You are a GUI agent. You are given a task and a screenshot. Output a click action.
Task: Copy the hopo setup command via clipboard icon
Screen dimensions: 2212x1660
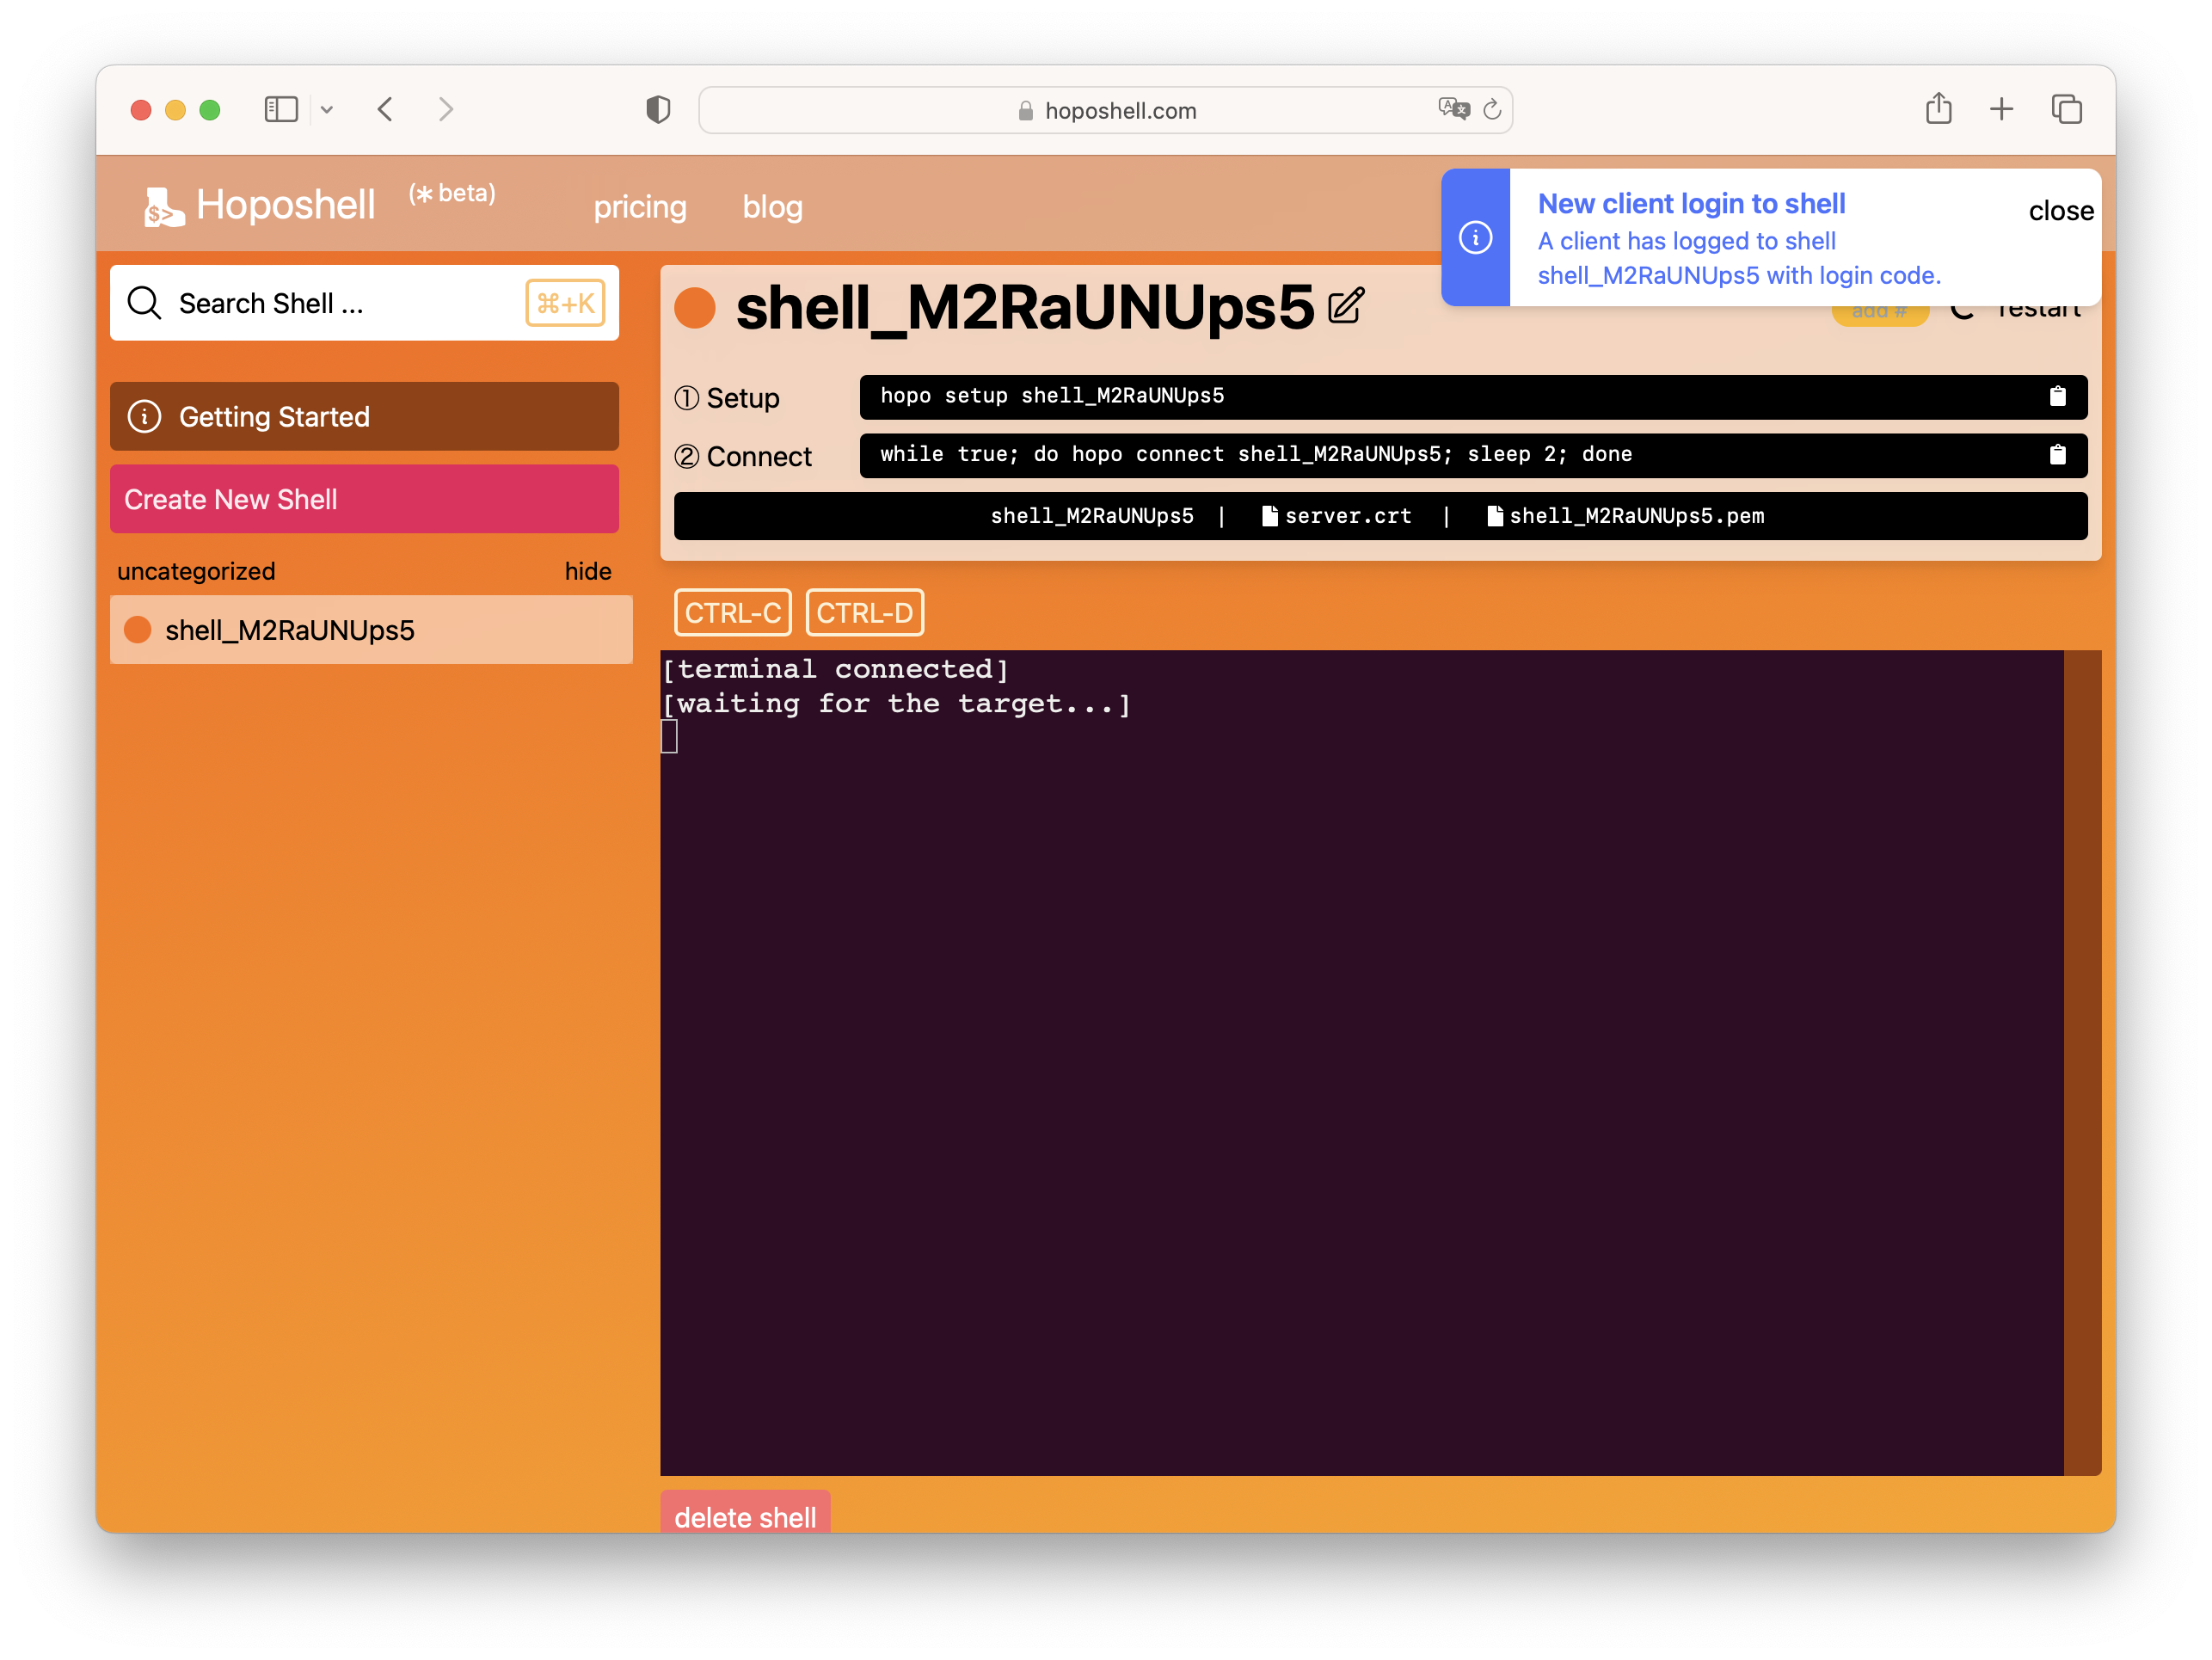[x=2057, y=397]
